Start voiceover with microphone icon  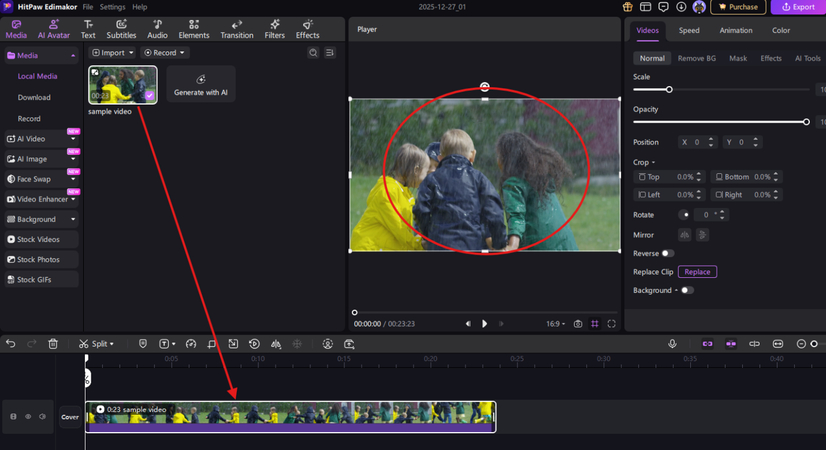click(x=672, y=344)
